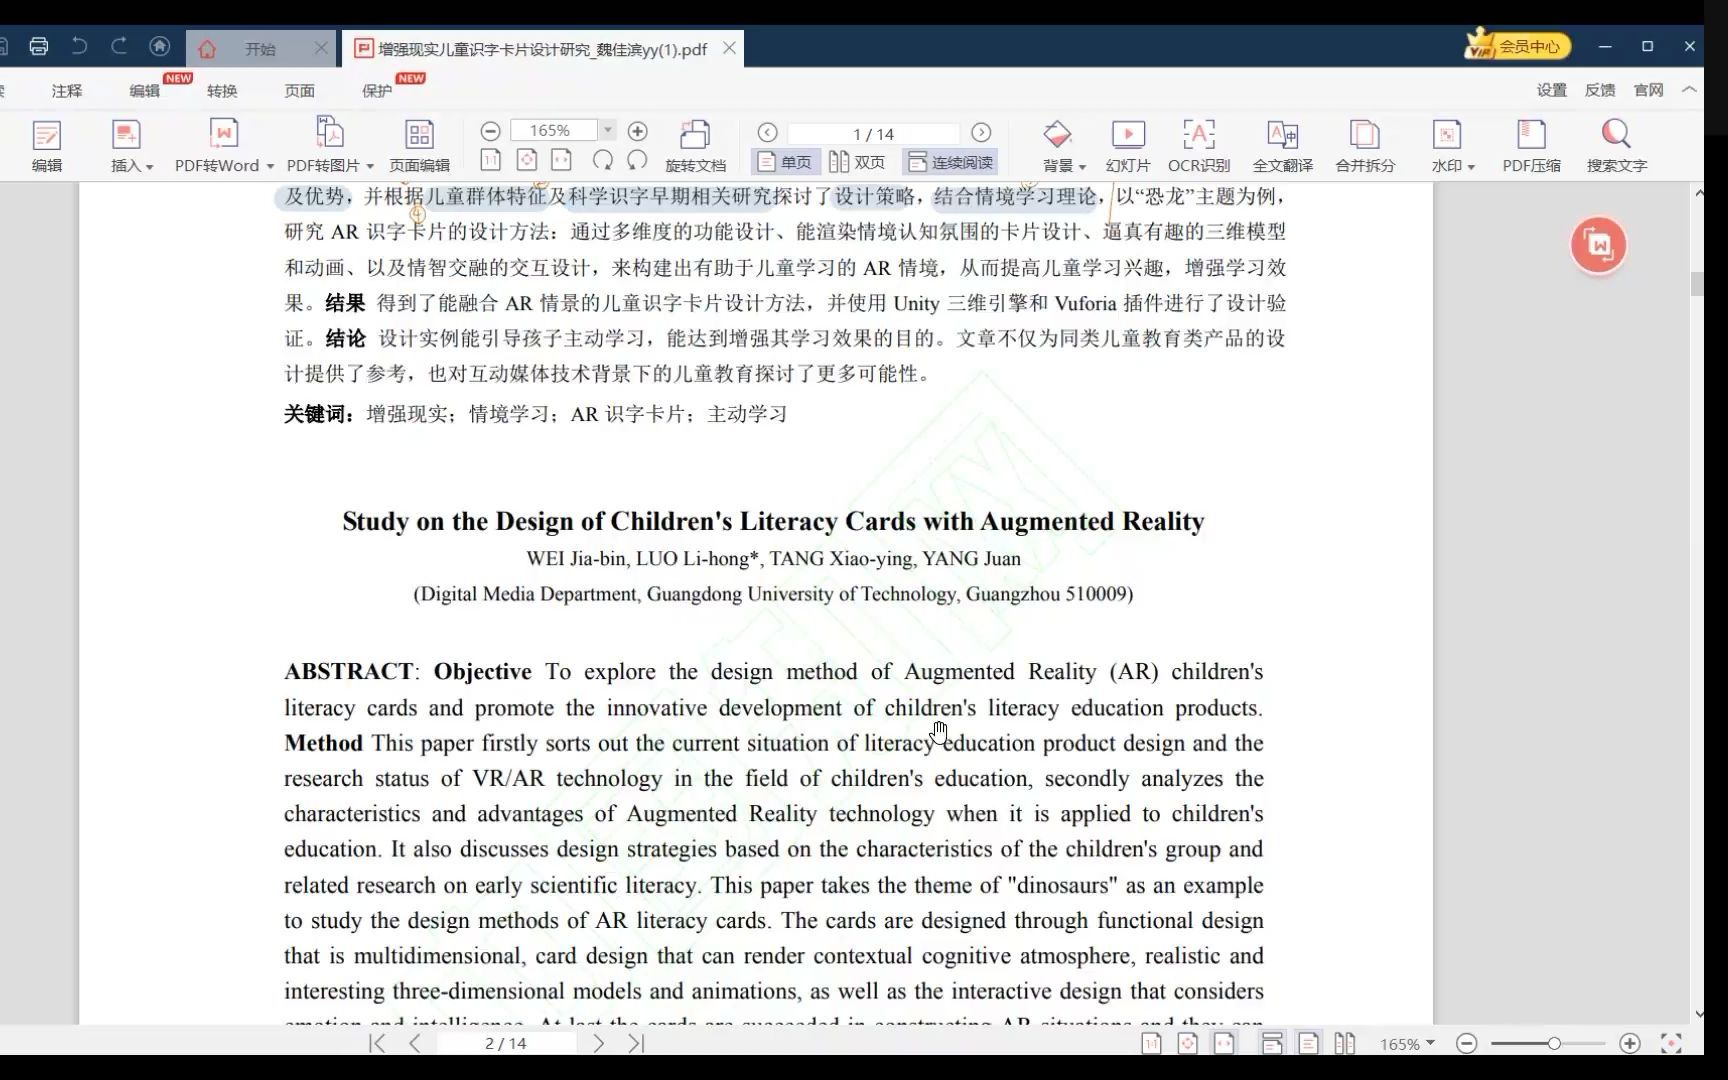Zoom in using toolbar plus icon

tap(637, 131)
